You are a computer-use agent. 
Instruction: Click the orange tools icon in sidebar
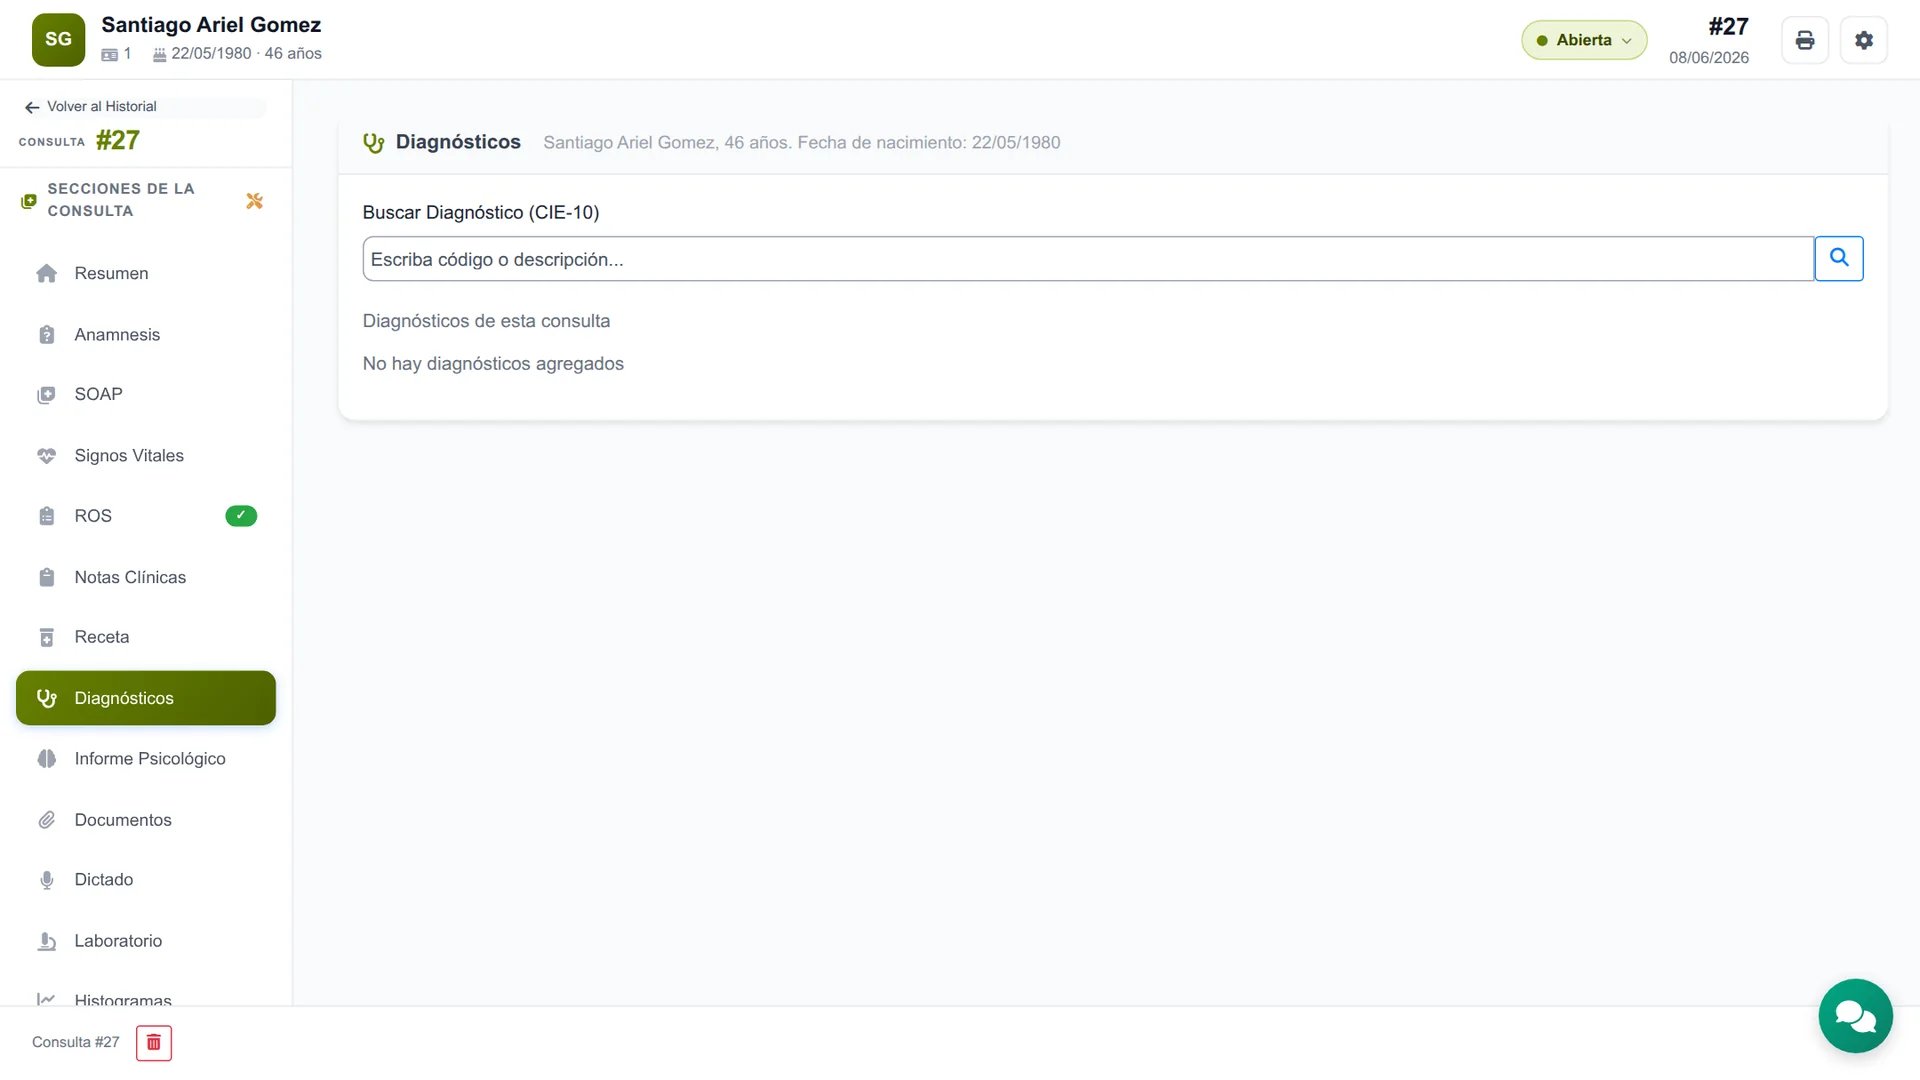(254, 201)
